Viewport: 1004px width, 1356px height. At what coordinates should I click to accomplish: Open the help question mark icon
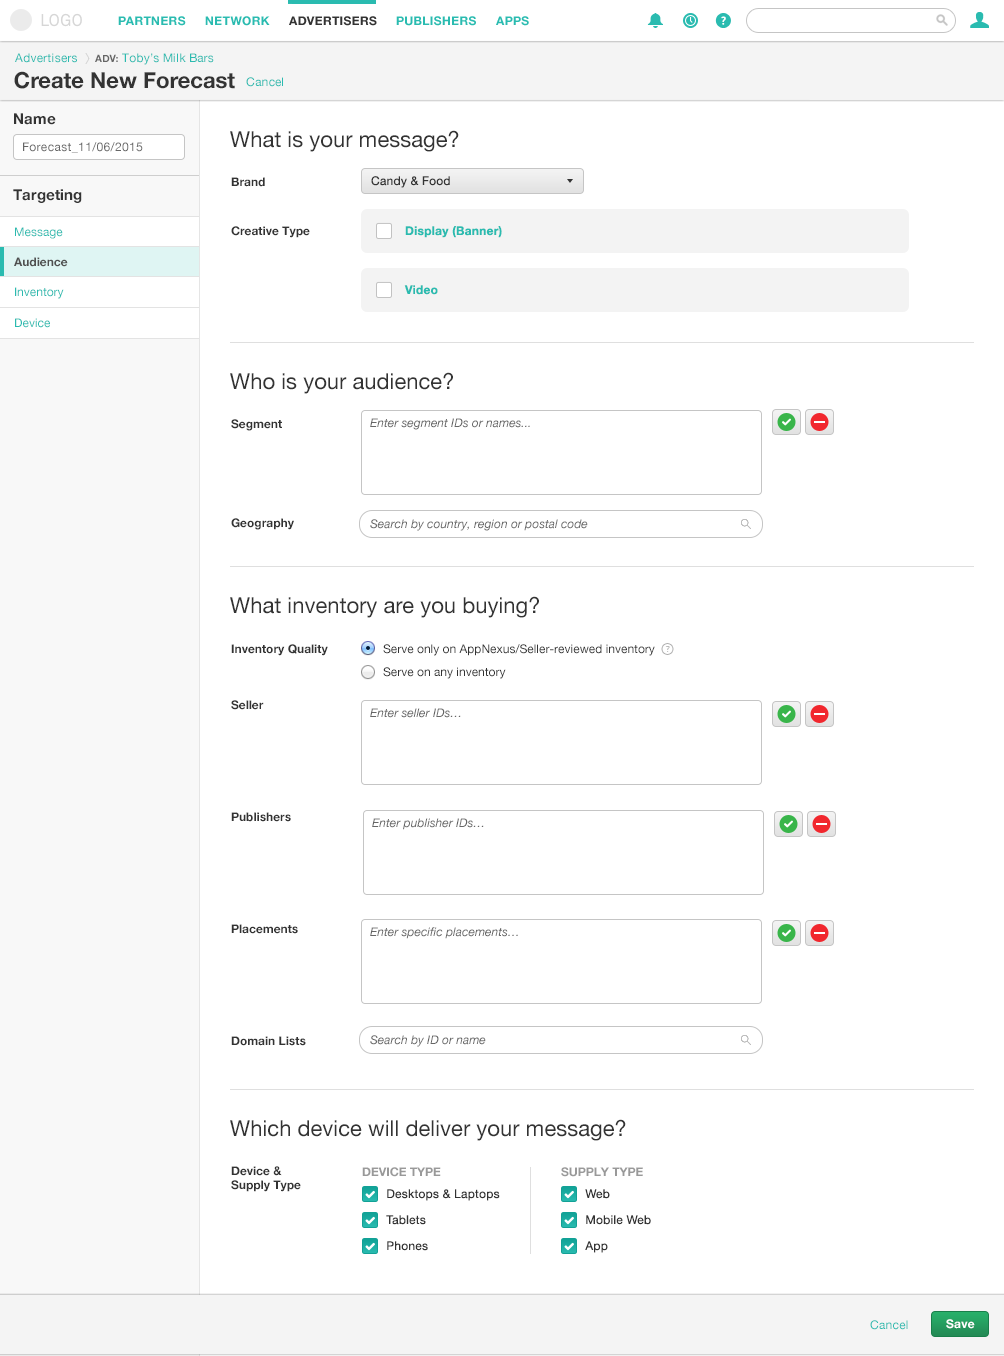click(723, 20)
